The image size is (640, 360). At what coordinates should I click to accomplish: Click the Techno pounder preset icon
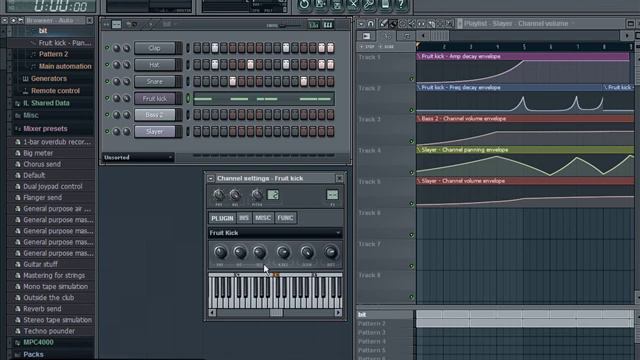[18, 331]
